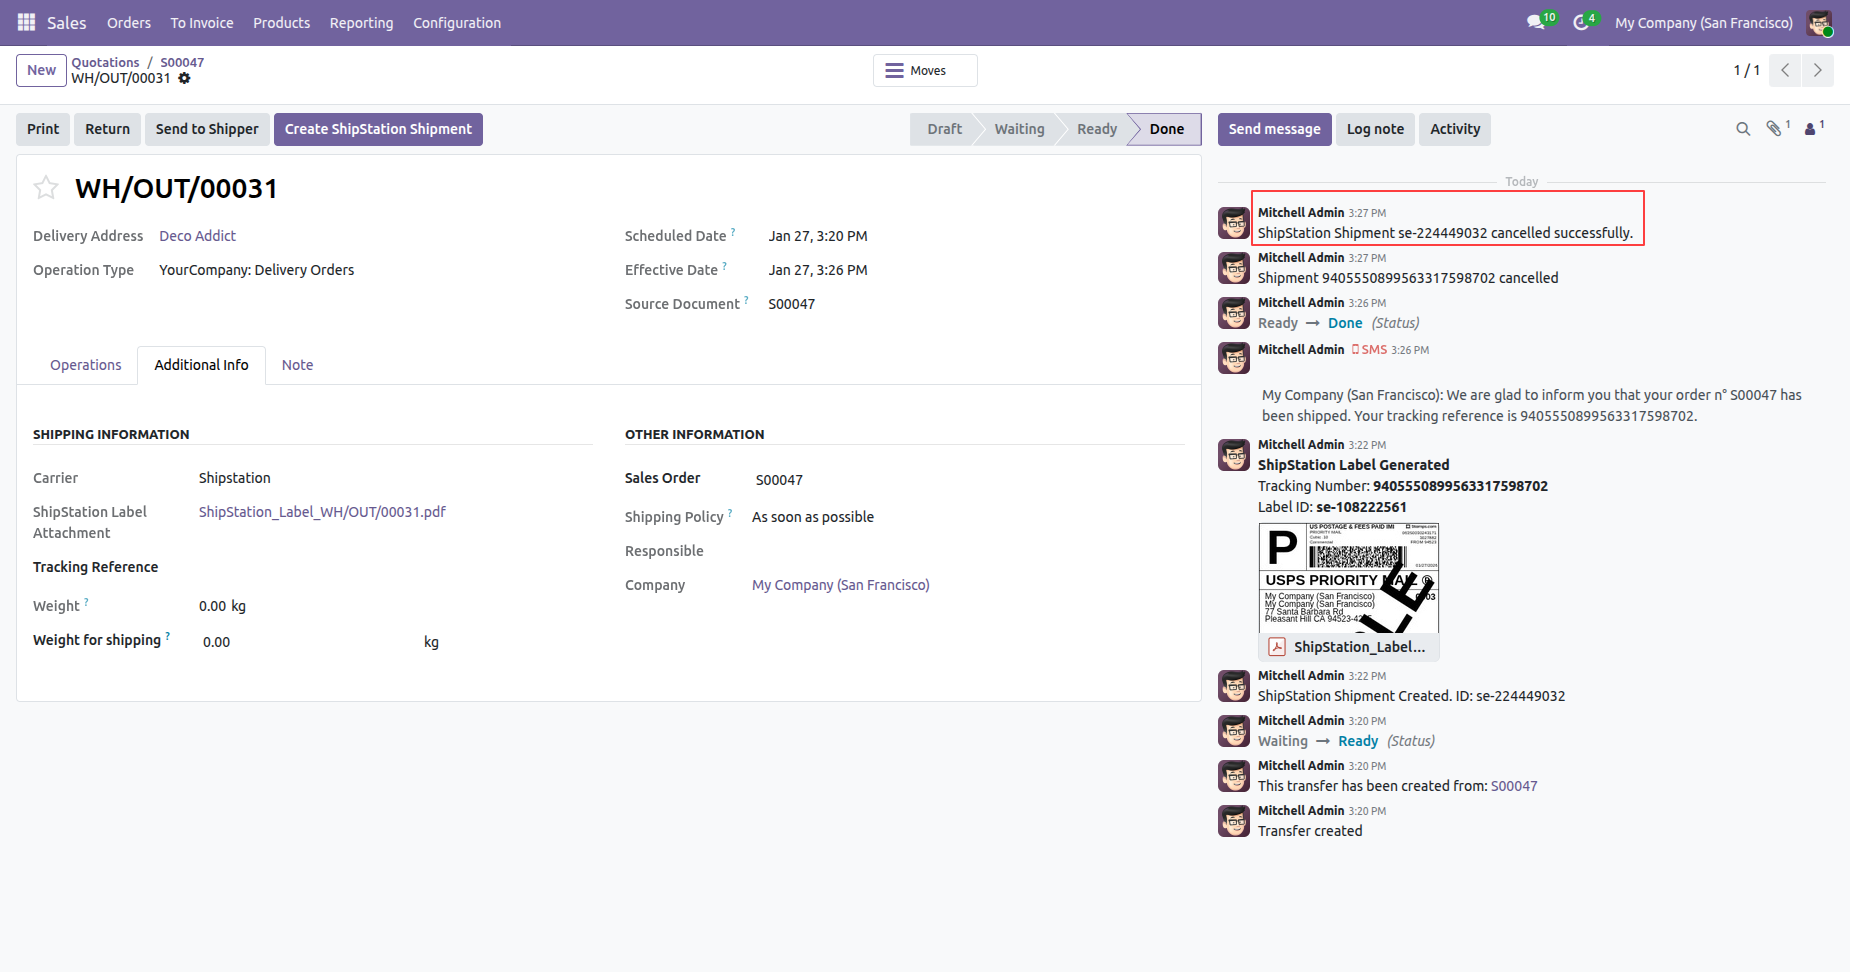Switch to the Operations tab

(x=86, y=365)
